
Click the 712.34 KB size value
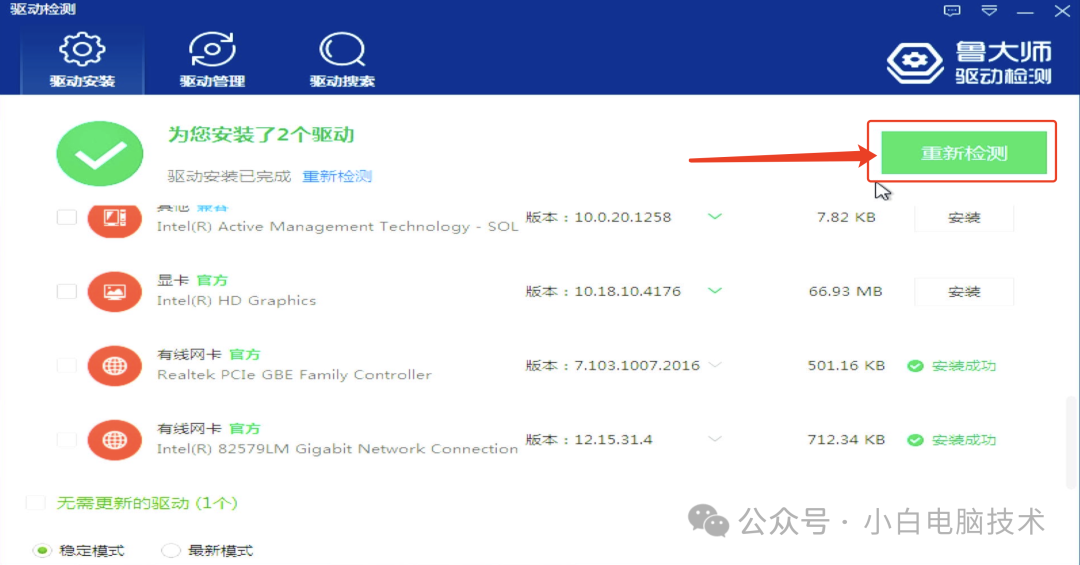click(x=846, y=440)
